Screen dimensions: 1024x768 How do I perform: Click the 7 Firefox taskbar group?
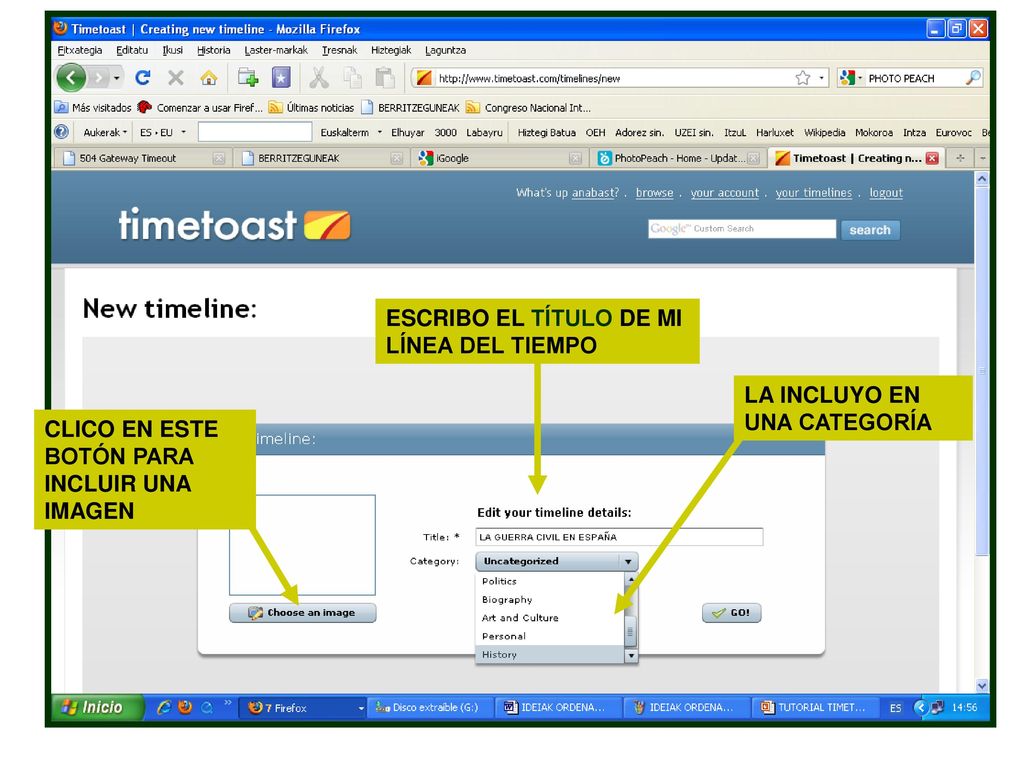(x=304, y=707)
